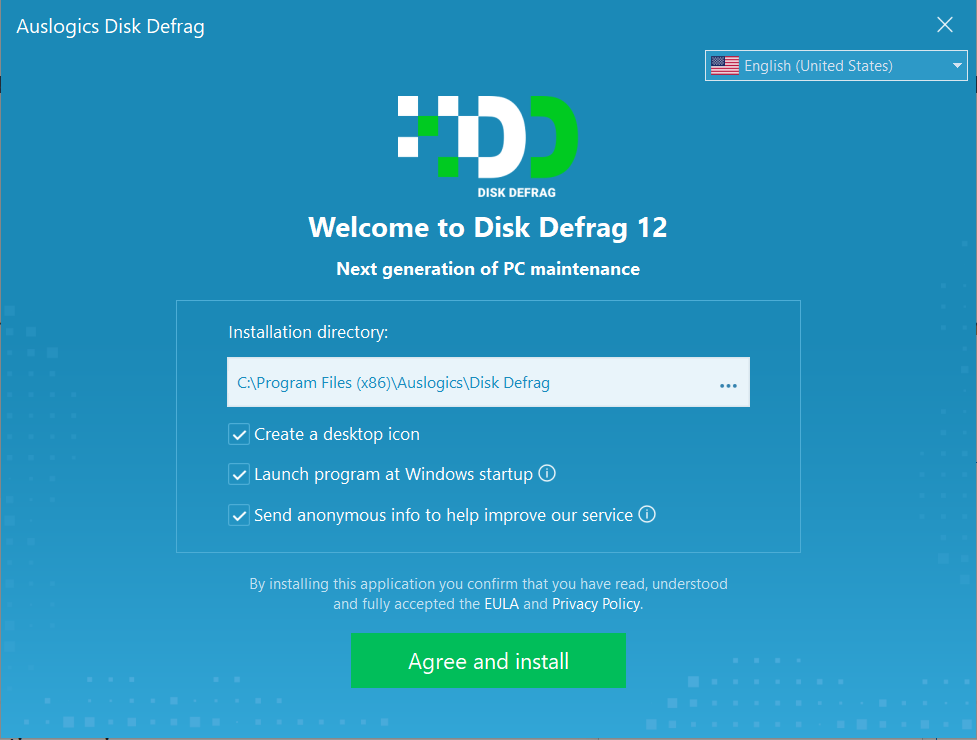Disable Launch program at Windows startup
Viewport: 977px width, 740px height.
point(237,473)
